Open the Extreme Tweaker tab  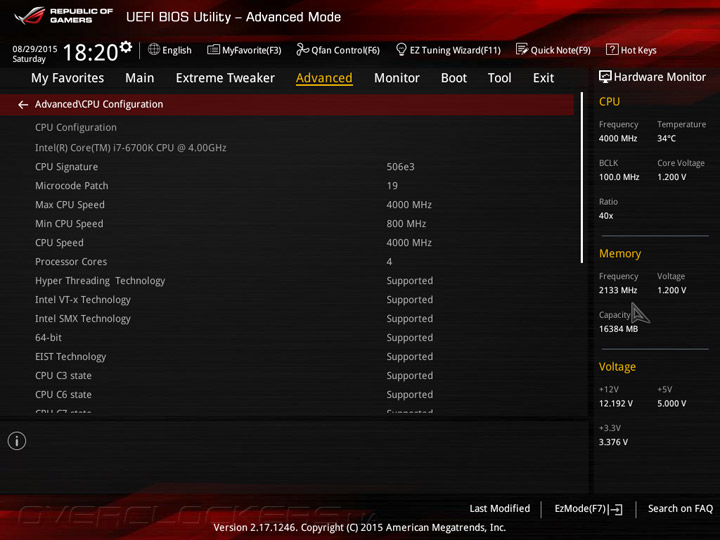225,78
